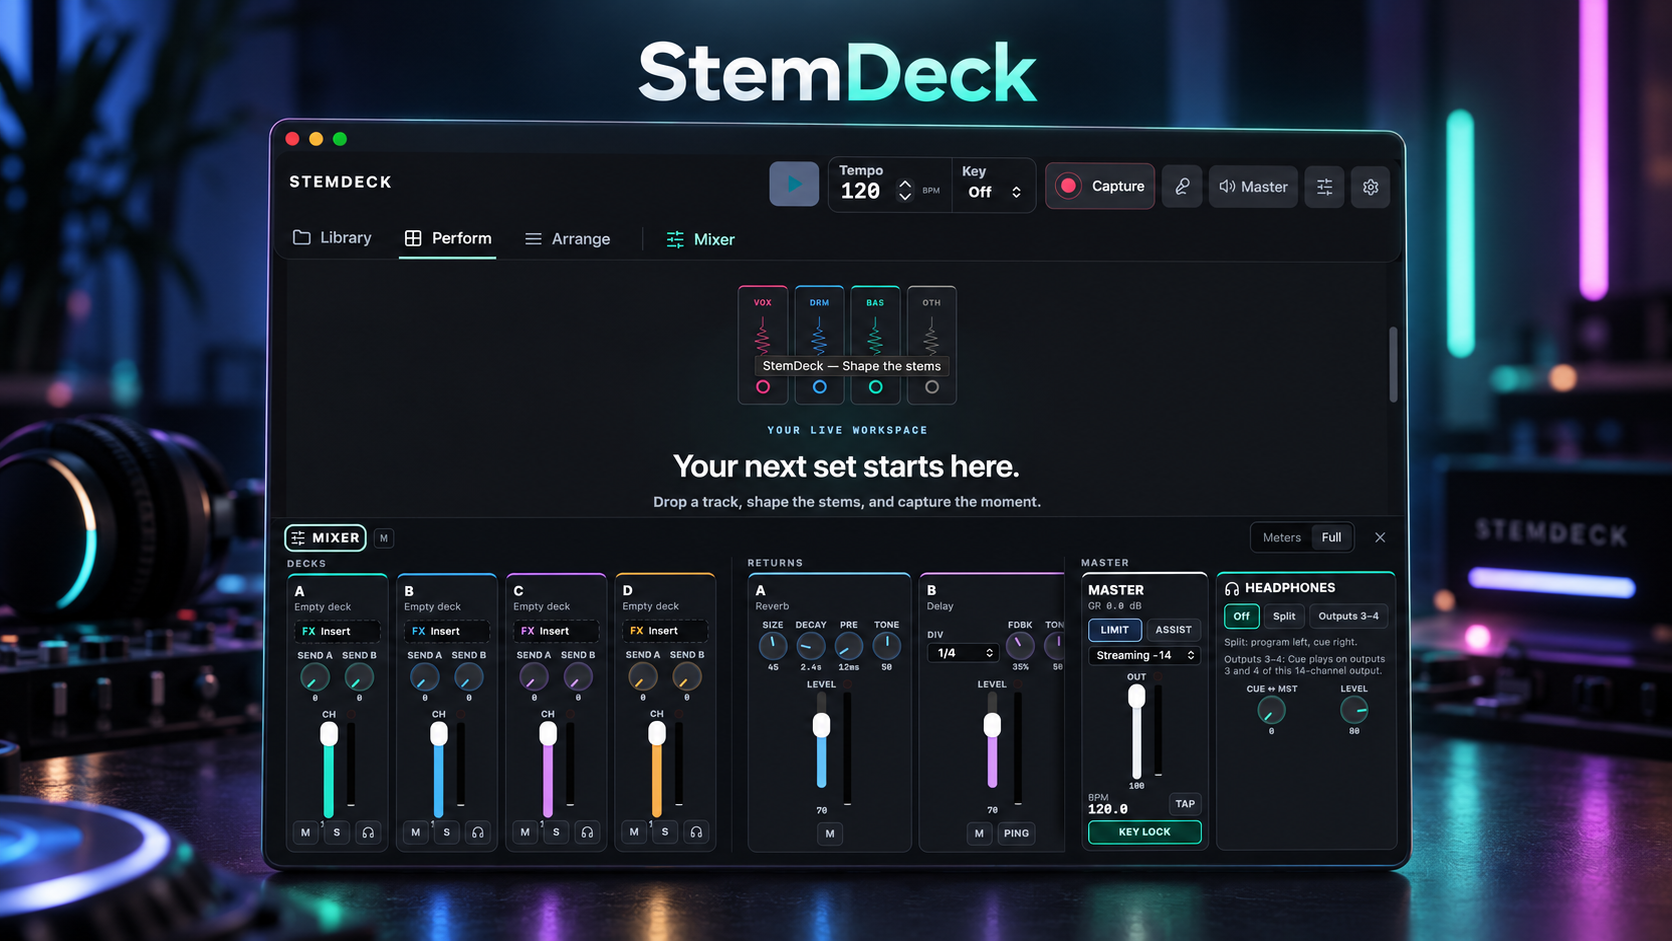Toggle the Master speaker output button
Image resolution: width=1672 pixels, height=941 pixels.
pyautogui.click(x=1254, y=187)
